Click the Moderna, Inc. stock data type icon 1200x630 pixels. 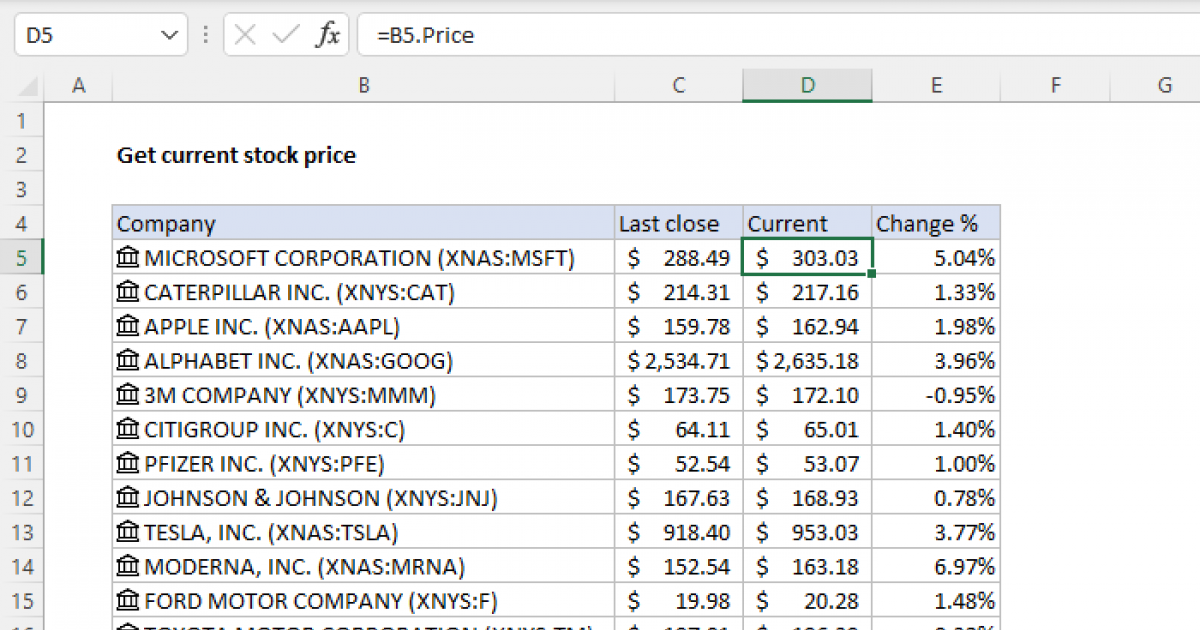(x=128, y=566)
